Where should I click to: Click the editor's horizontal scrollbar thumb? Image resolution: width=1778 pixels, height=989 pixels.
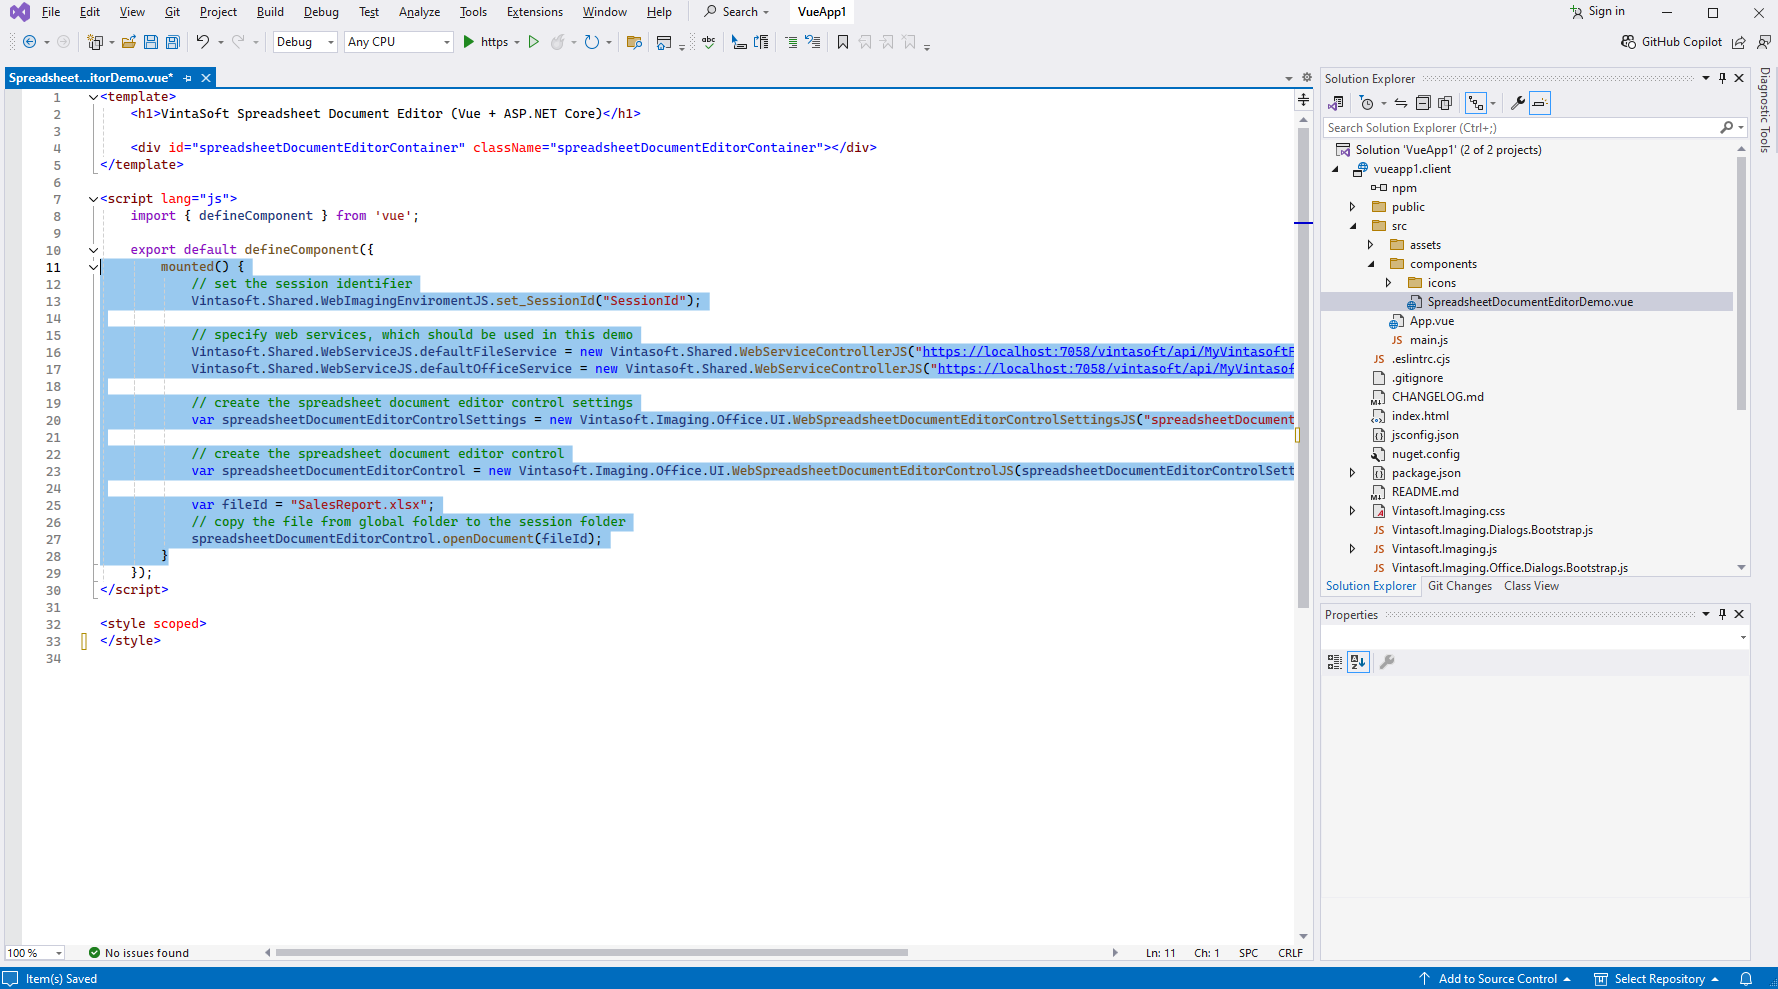coord(591,953)
